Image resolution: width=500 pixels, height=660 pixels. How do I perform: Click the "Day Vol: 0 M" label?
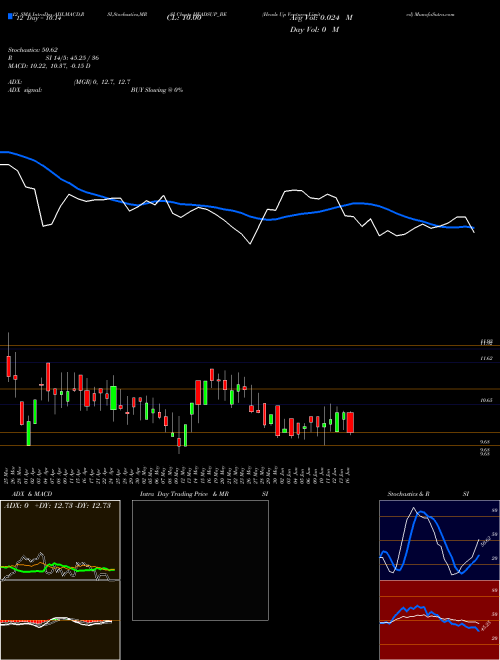[x=314, y=29]
